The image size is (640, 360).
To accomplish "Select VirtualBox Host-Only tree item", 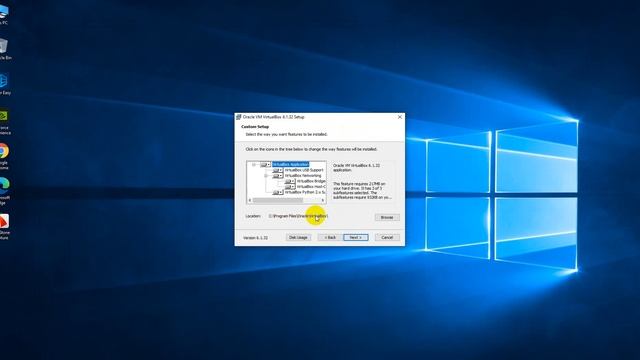I will 311,187.
